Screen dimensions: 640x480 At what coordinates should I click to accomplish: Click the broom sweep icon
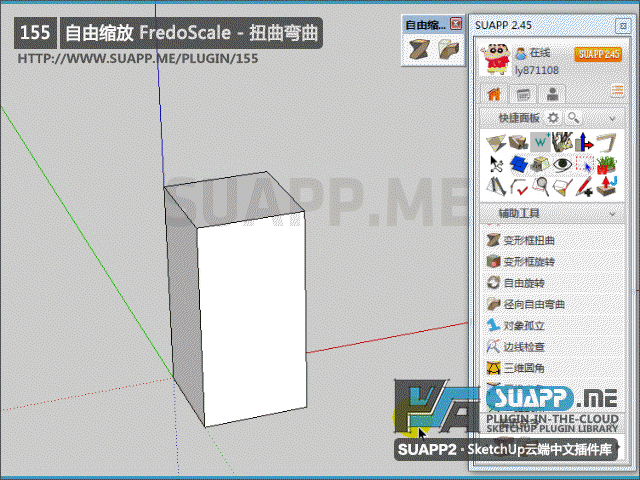pos(562,187)
